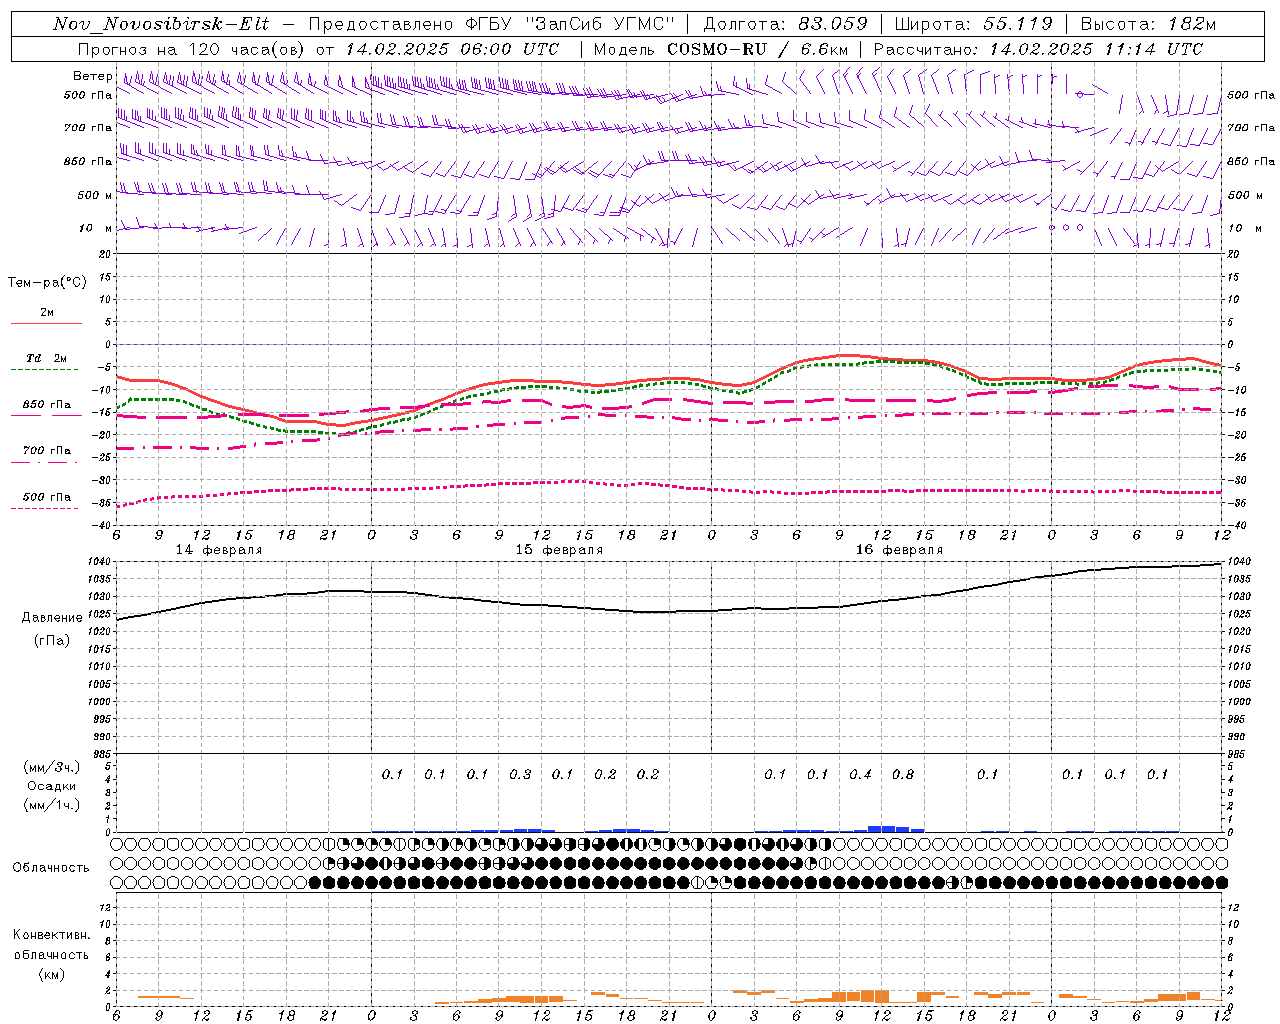This screenshot has height=1024, width=1280.
Task: Click the Тем-ра(°C) panel label
Action: point(47,283)
